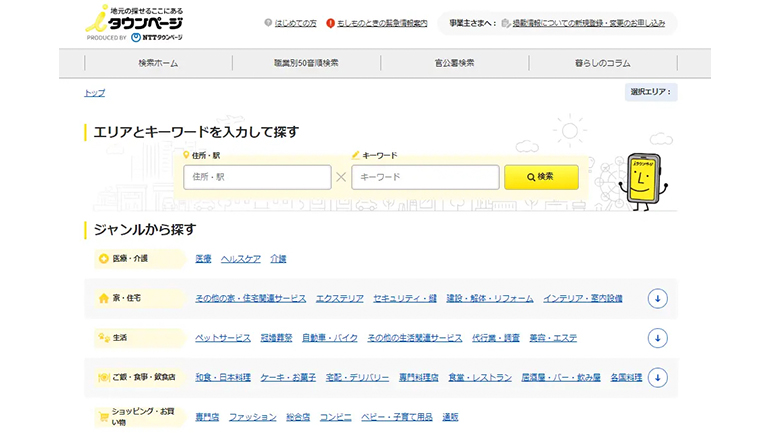
Task: Open the 検索ホーム tab
Action: pos(159,63)
